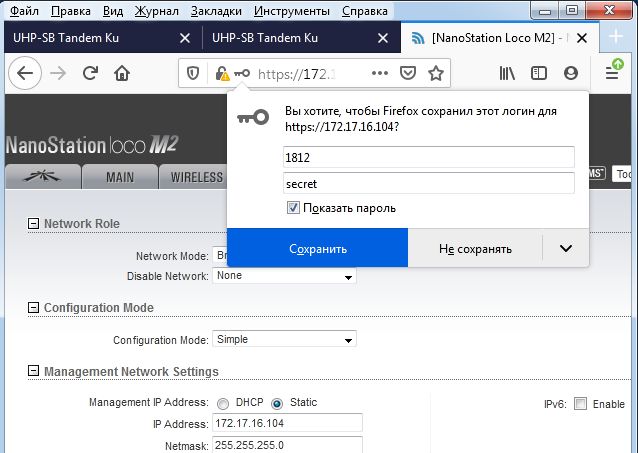This screenshot has height=453, width=638.
Task: Go back to the previous page
Action: pos(25,74)
